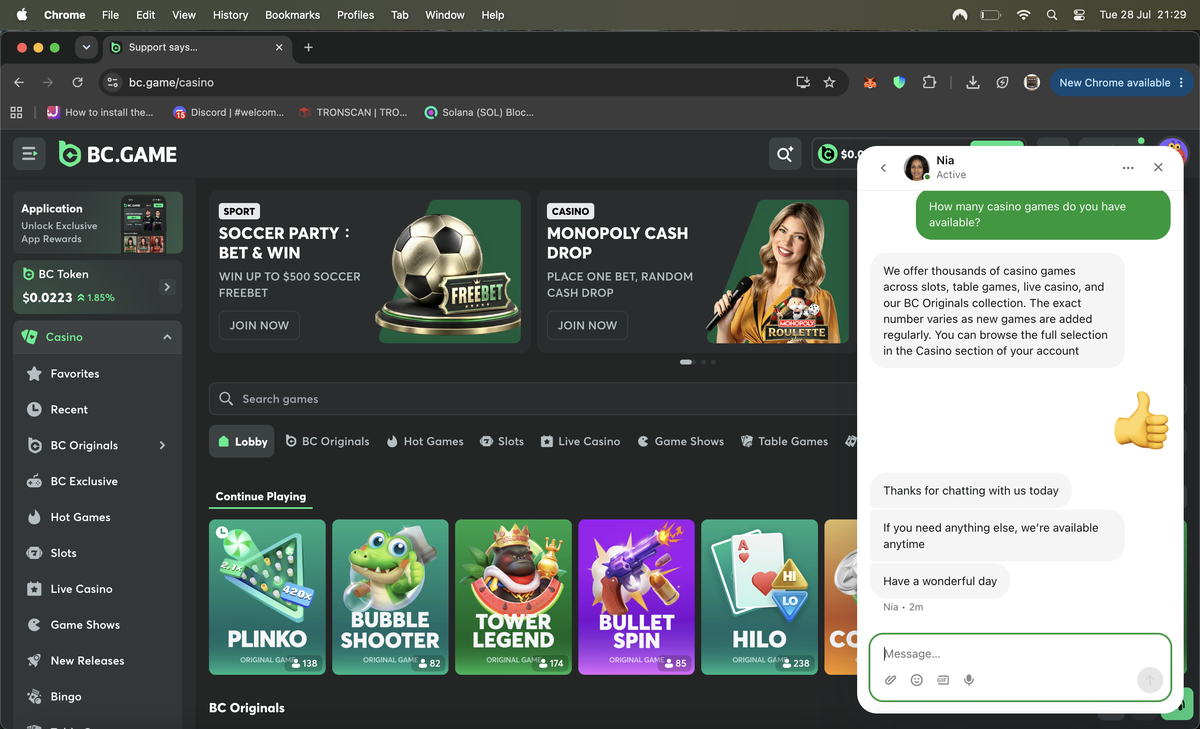Image resolution: width=1200 pixels, height=729 pixels.
Task: Click the GIF icon in chat composer
Action: [942, 680]
